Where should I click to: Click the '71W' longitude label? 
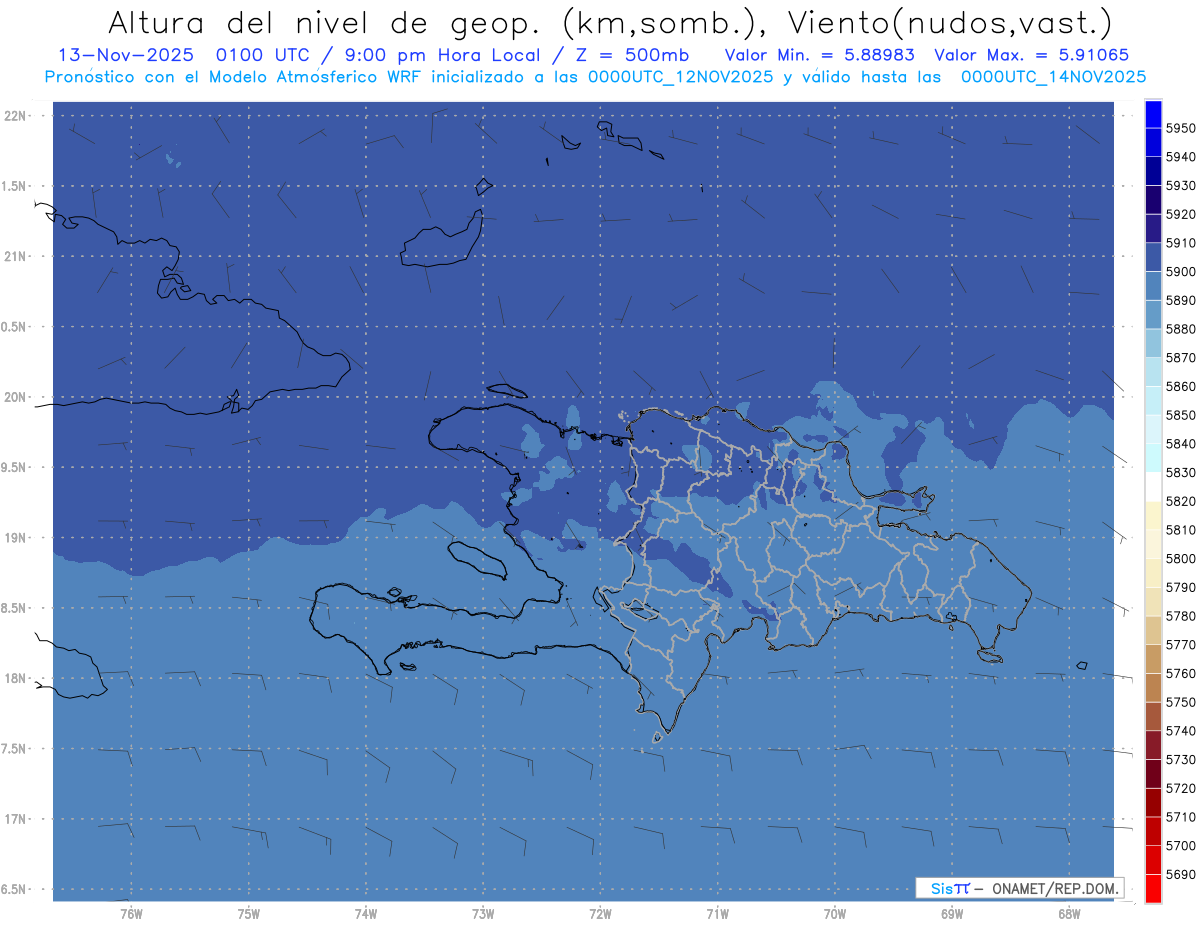[x=717, y=914]
